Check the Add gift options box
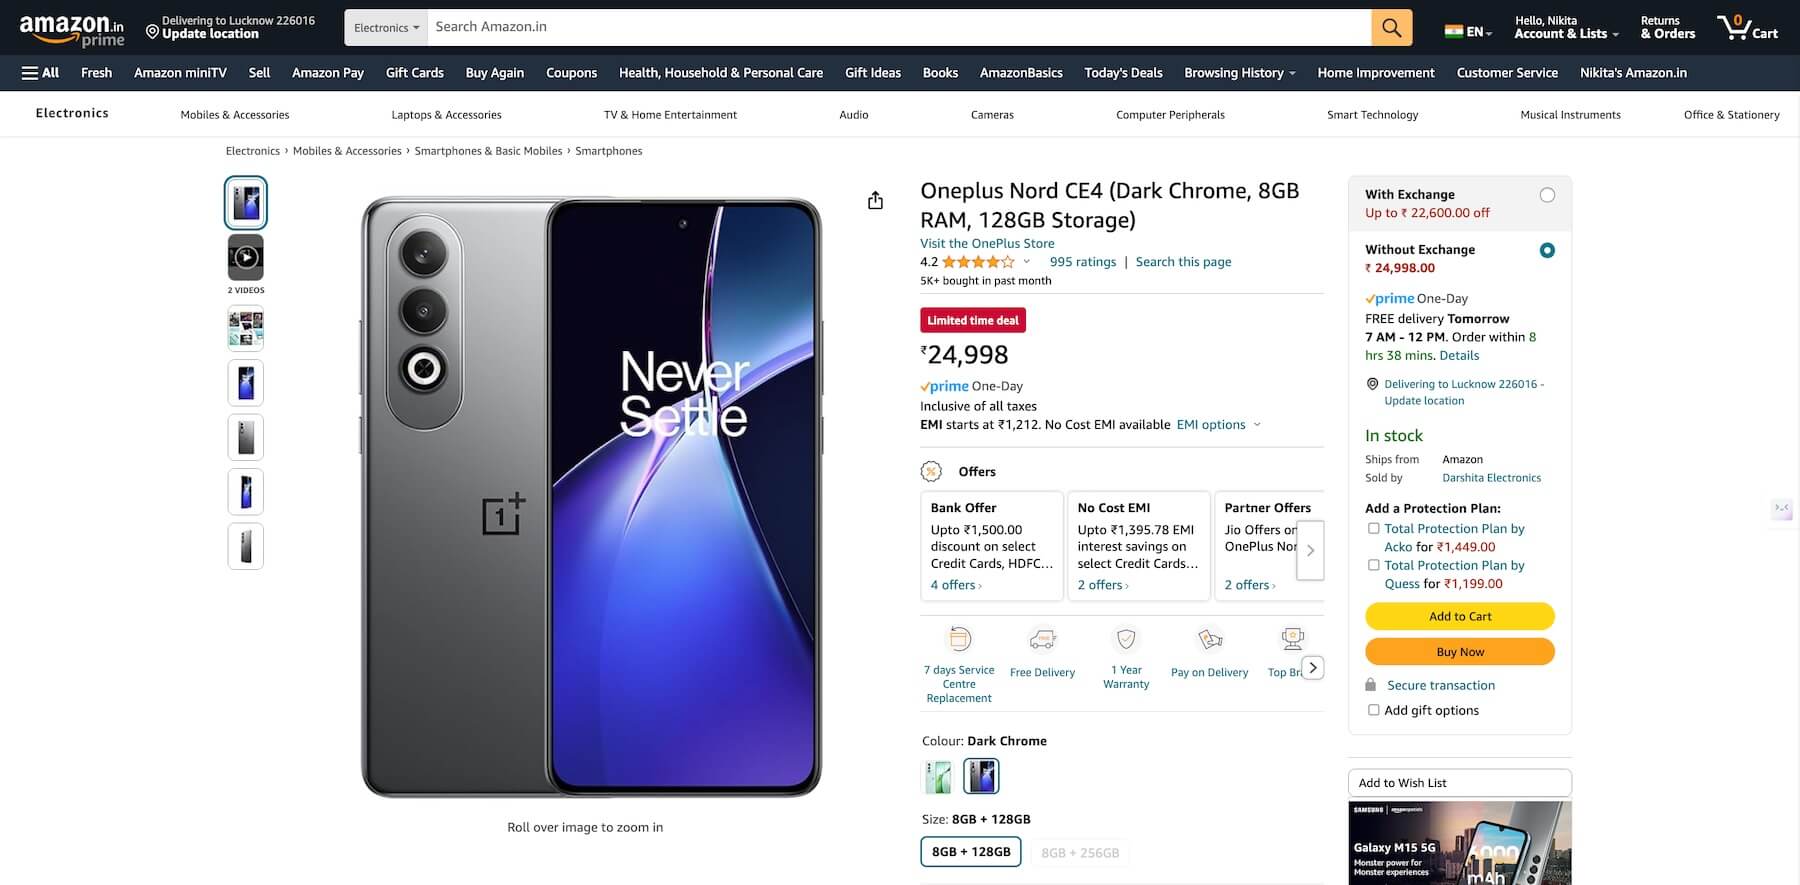Image resolution: width=1800 pixels, height=885 pixels. coord(1373,709)
